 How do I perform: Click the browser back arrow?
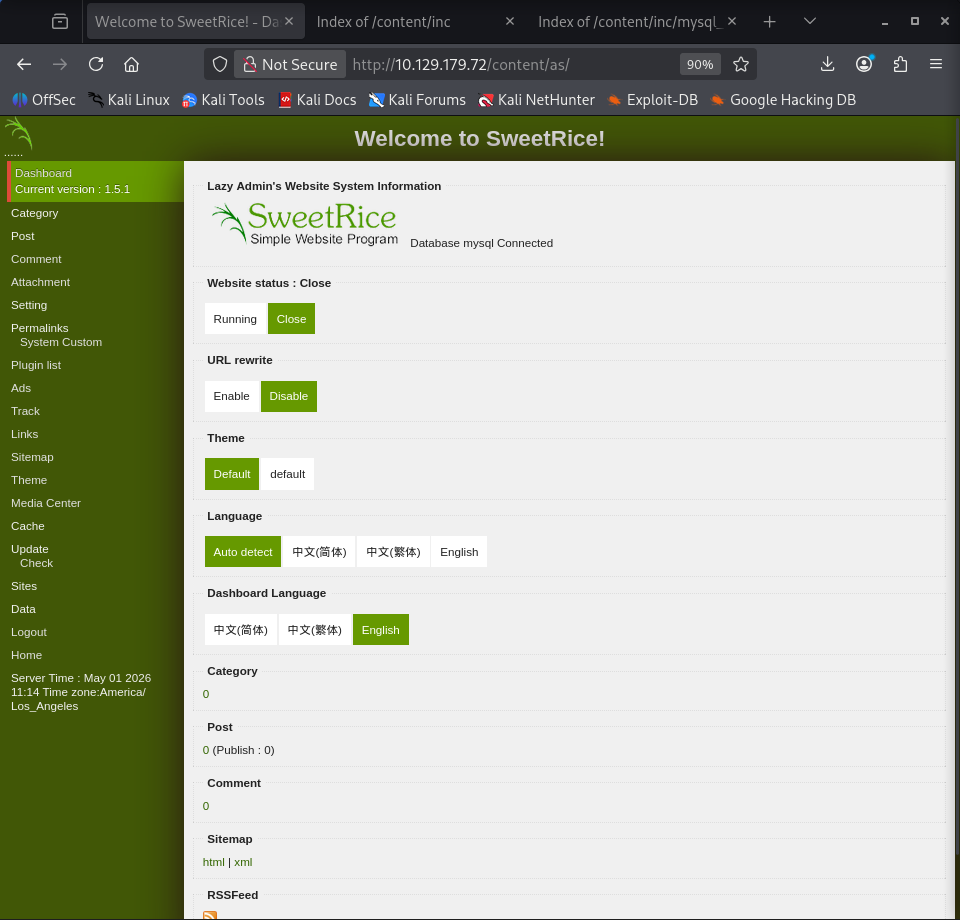(x=24, y=64)
